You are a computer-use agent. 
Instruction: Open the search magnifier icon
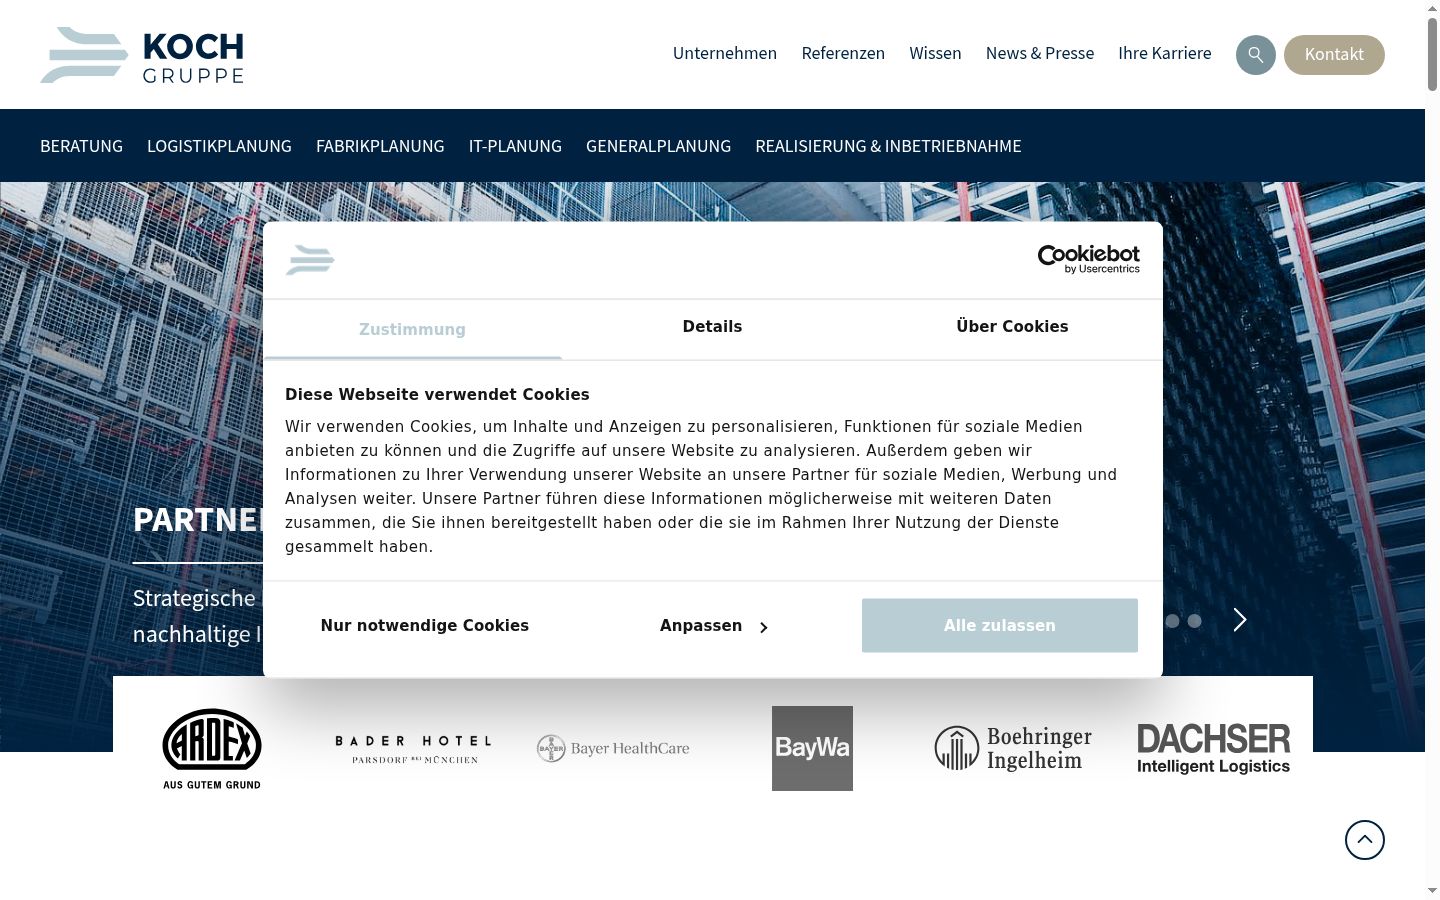coord(1255,55)
